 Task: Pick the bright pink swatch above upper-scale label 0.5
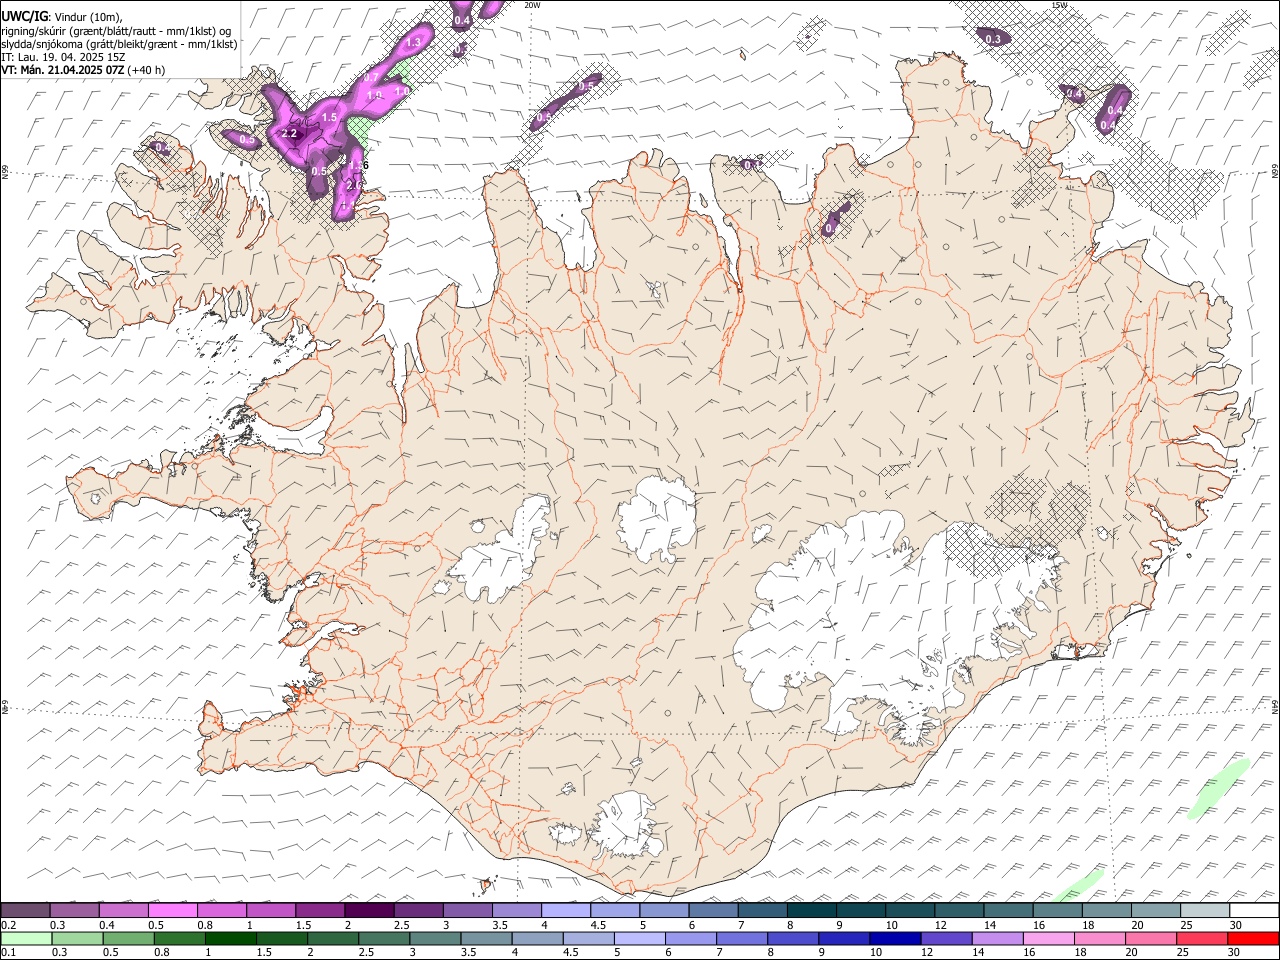tap(172, 910)
